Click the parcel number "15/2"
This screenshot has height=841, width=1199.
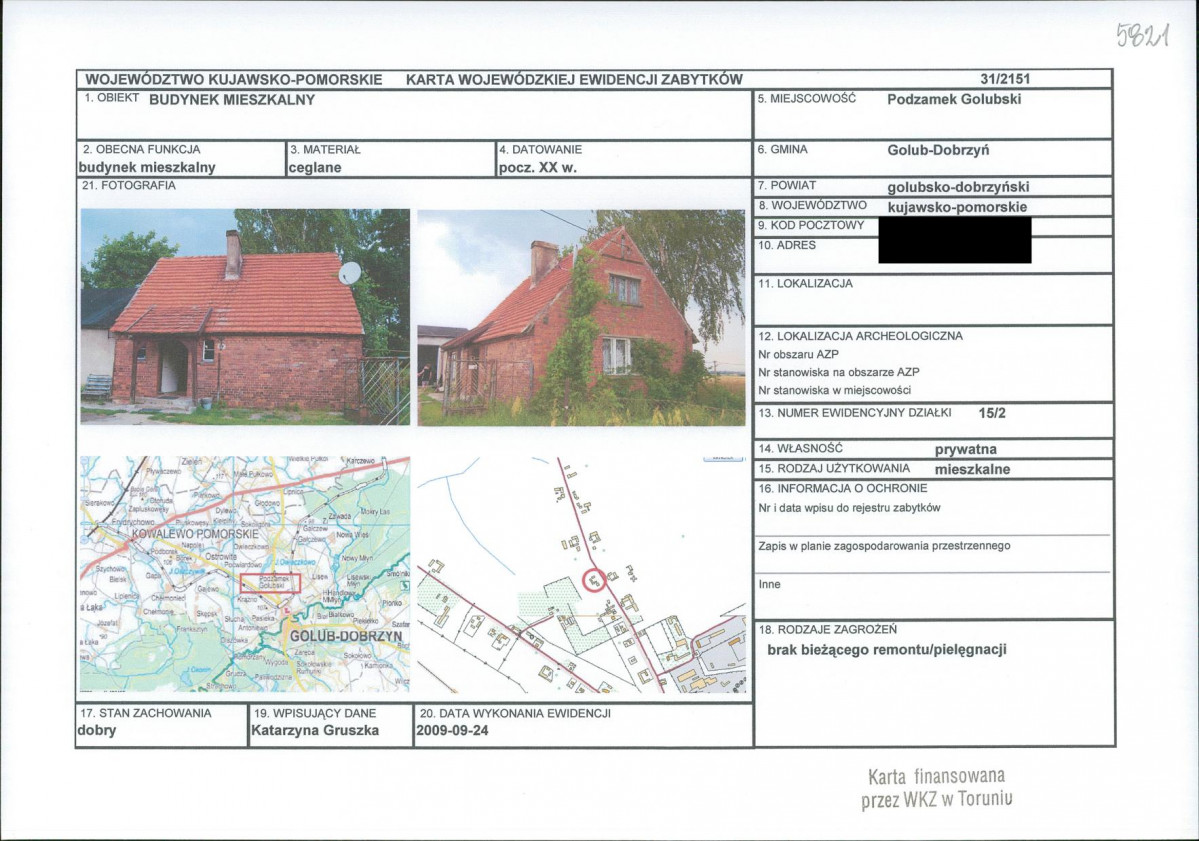pos(992,414)
